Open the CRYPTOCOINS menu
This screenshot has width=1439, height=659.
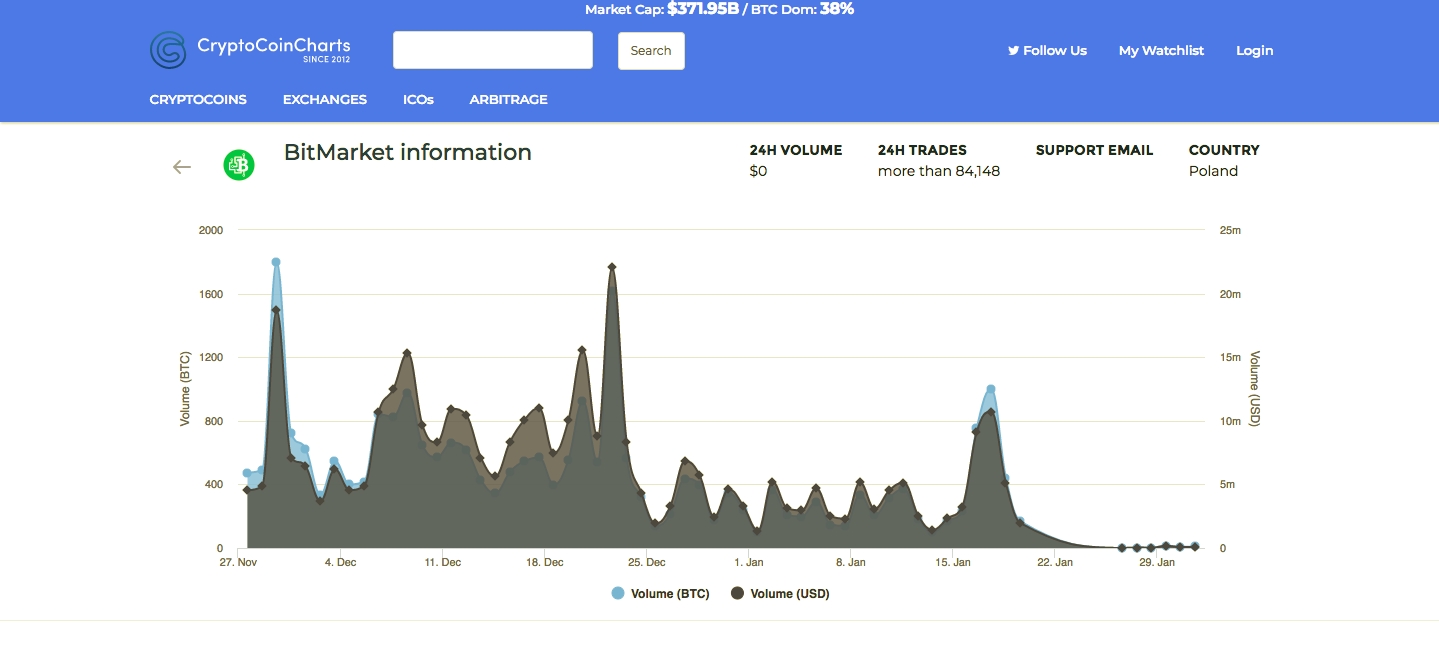198,99
